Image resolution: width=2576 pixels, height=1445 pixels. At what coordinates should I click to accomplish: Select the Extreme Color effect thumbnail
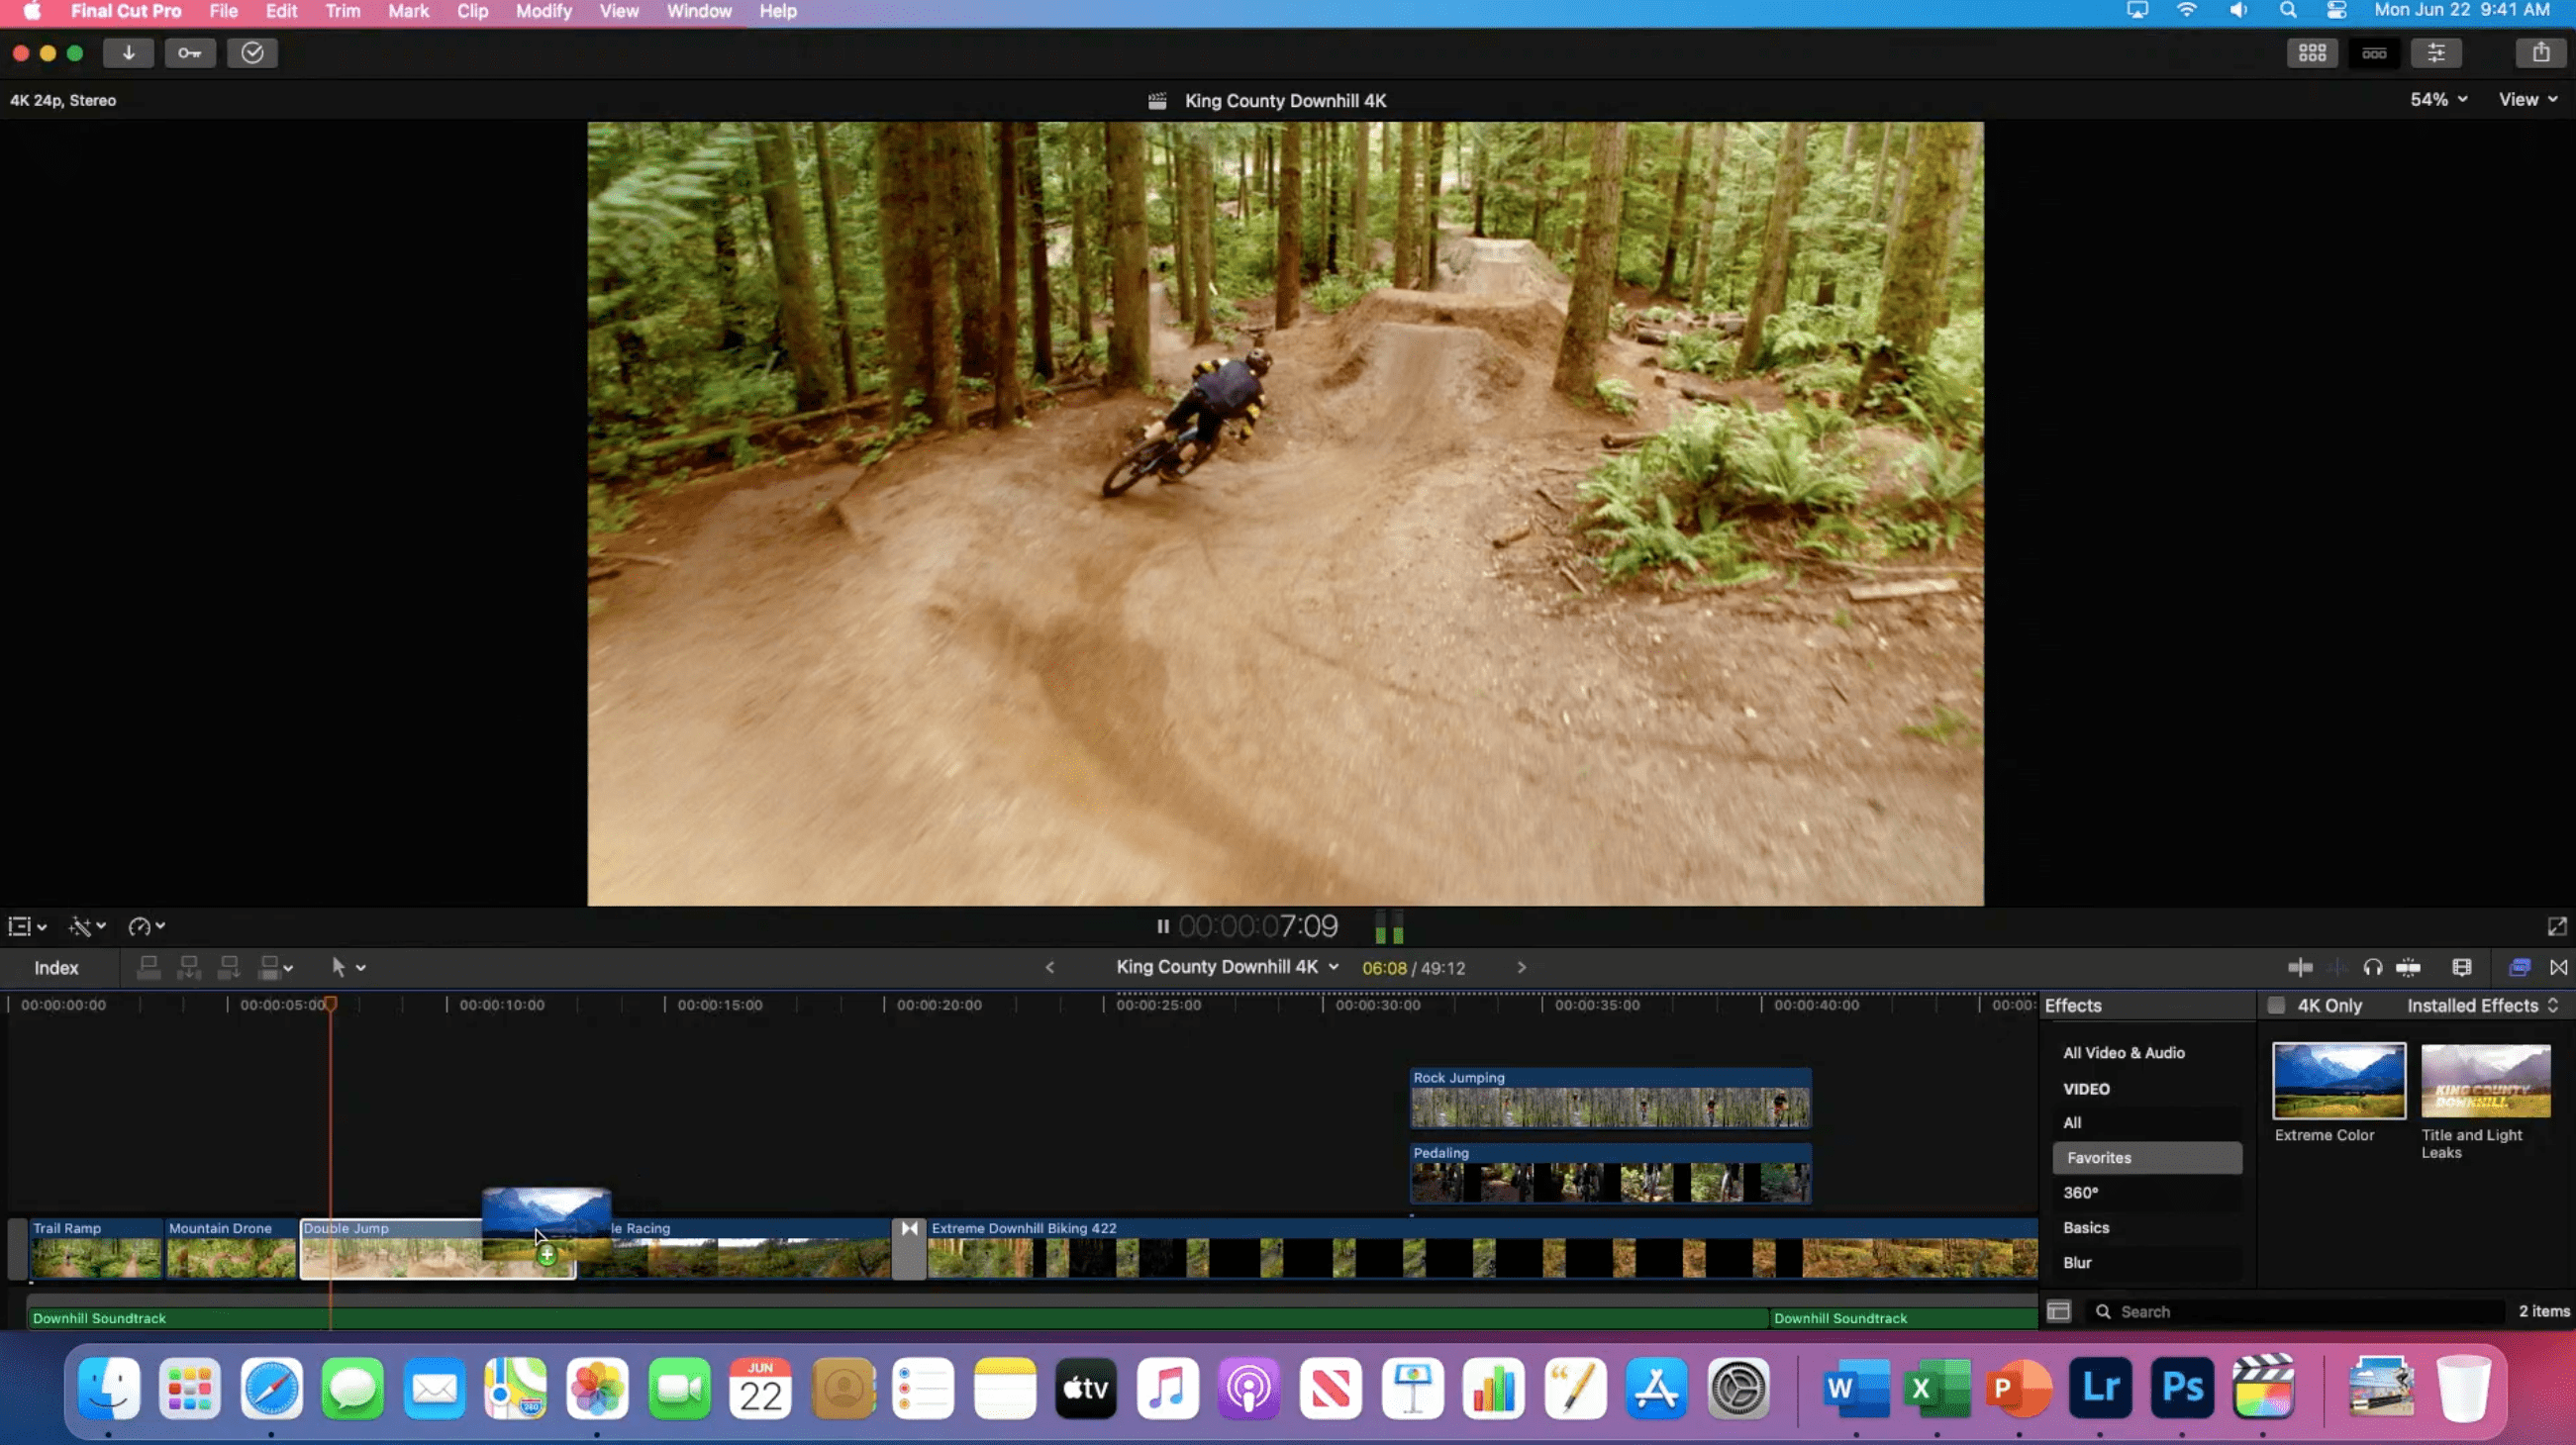click(x=2338, y=1081)
